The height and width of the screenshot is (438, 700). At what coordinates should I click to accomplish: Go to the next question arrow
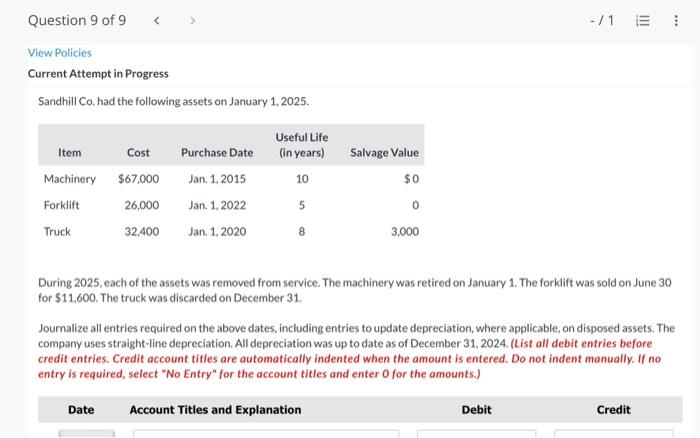click(192, 21)
